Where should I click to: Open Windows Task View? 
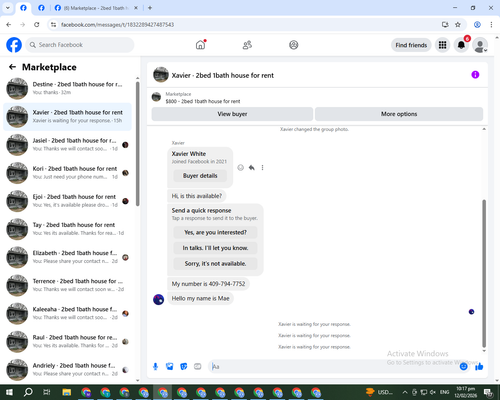47,392
